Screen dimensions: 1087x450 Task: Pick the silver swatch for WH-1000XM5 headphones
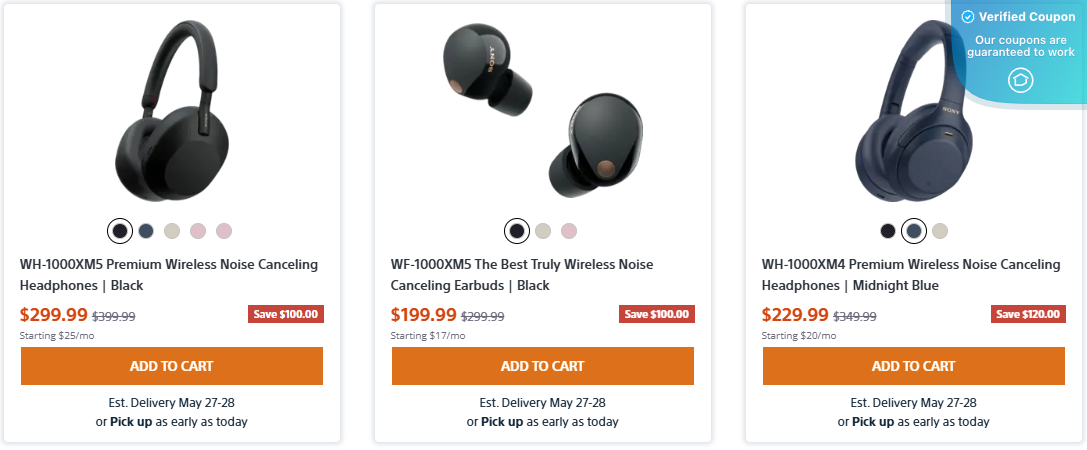coord(172,231)
